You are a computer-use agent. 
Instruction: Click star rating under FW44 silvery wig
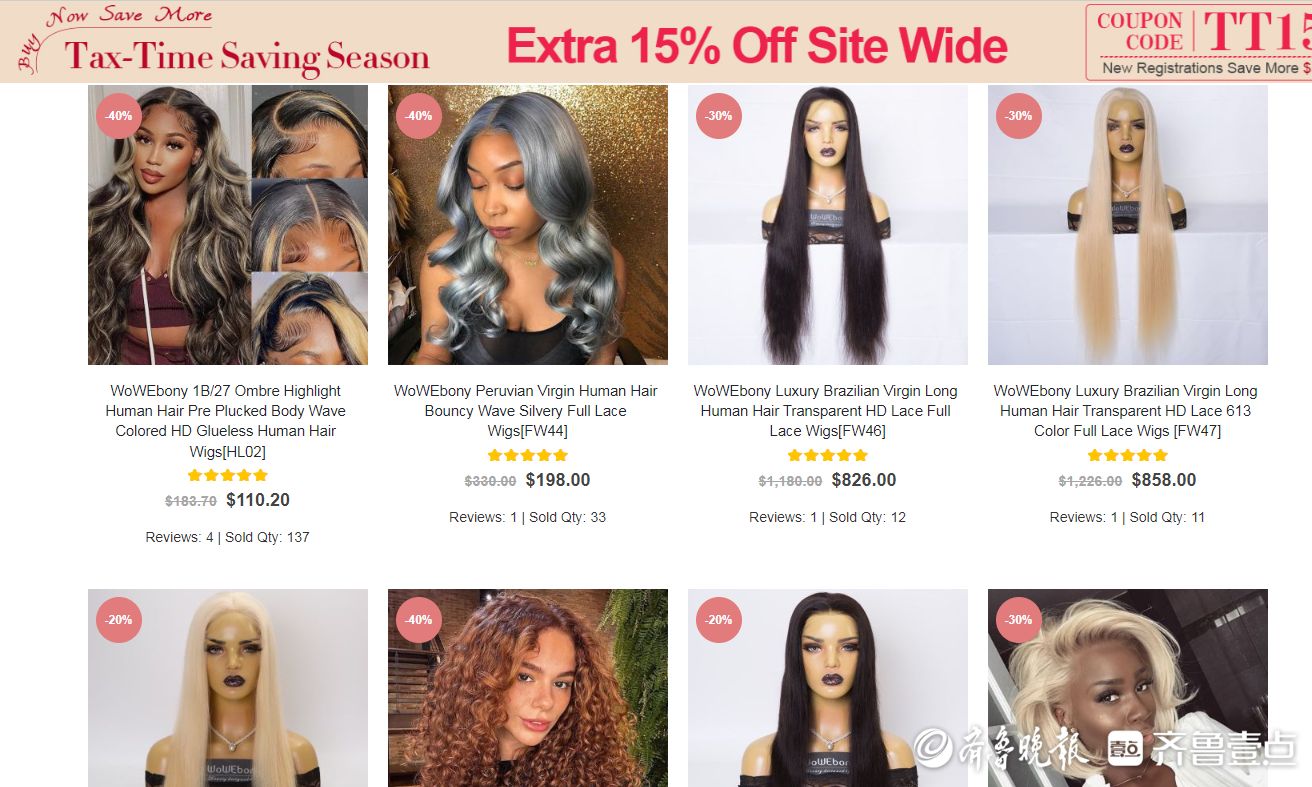point(528,455)
